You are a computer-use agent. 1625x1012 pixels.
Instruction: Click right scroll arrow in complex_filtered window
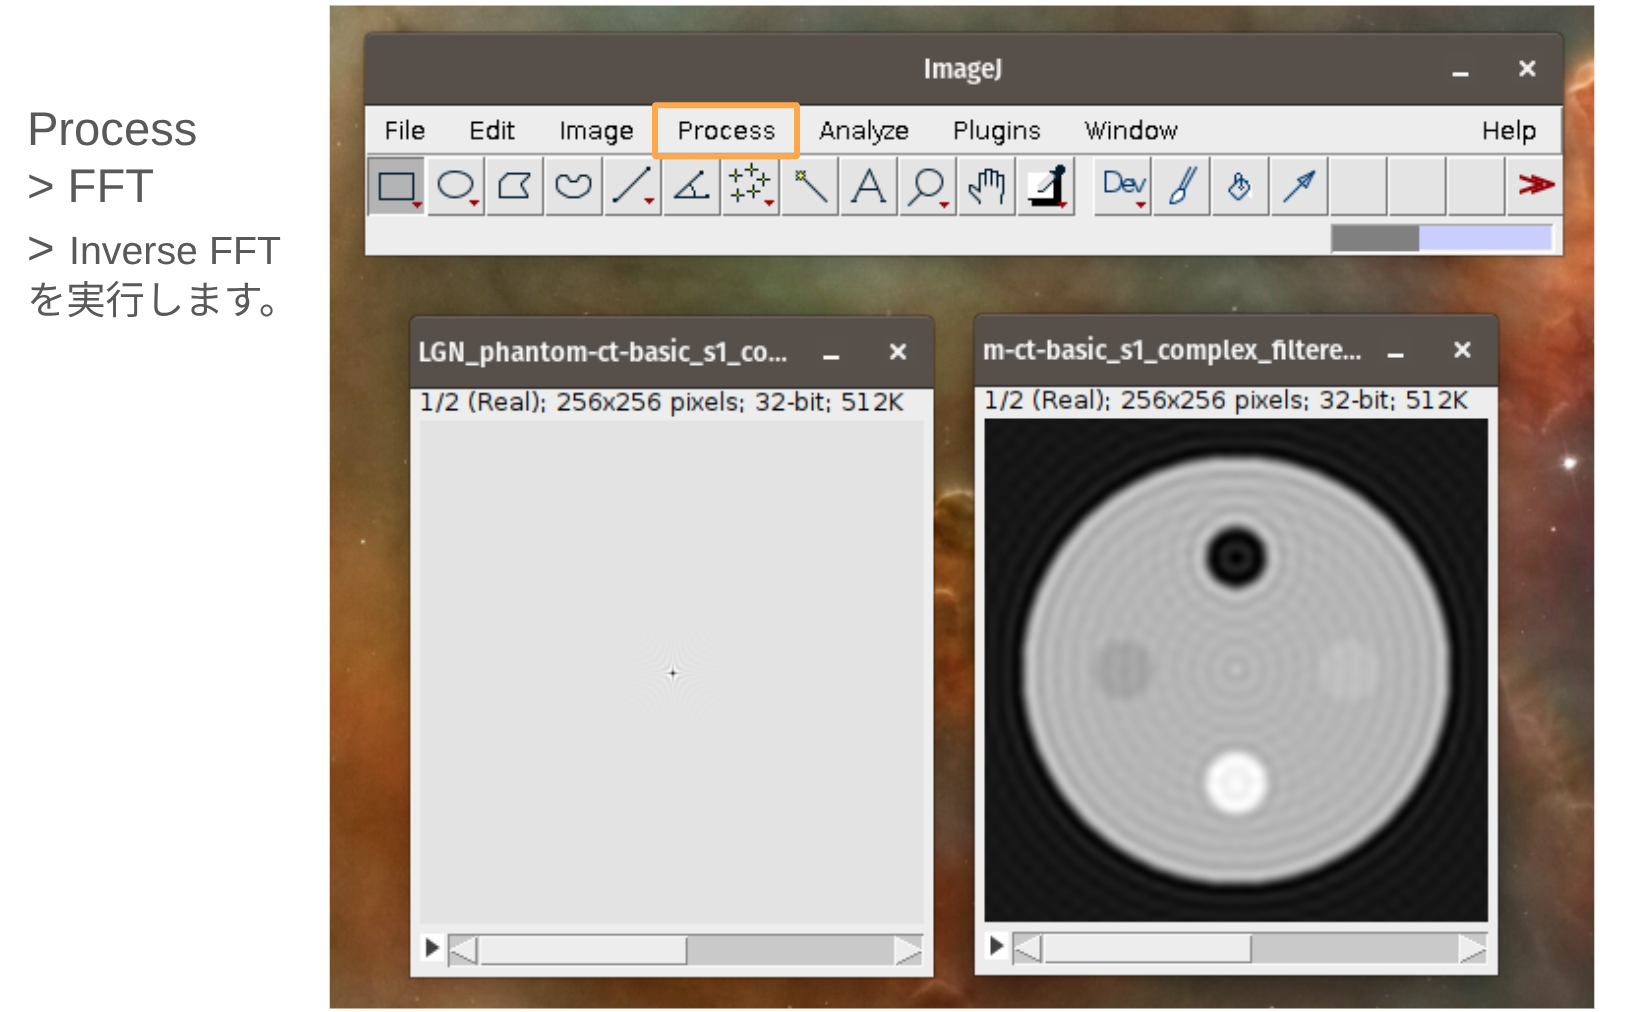(1472, 948)
